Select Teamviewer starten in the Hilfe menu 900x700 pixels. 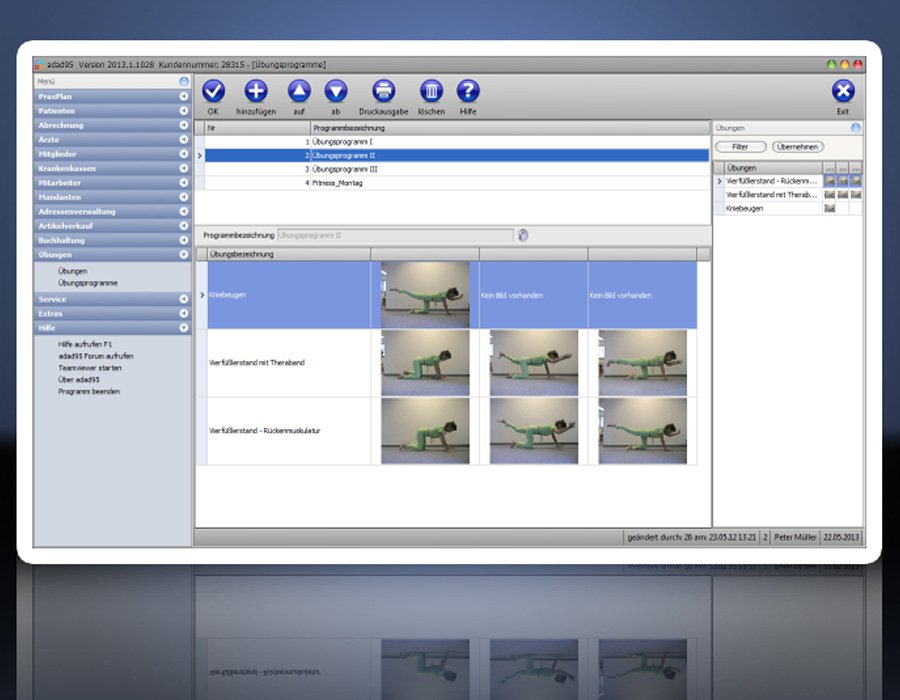pos(92,367)
